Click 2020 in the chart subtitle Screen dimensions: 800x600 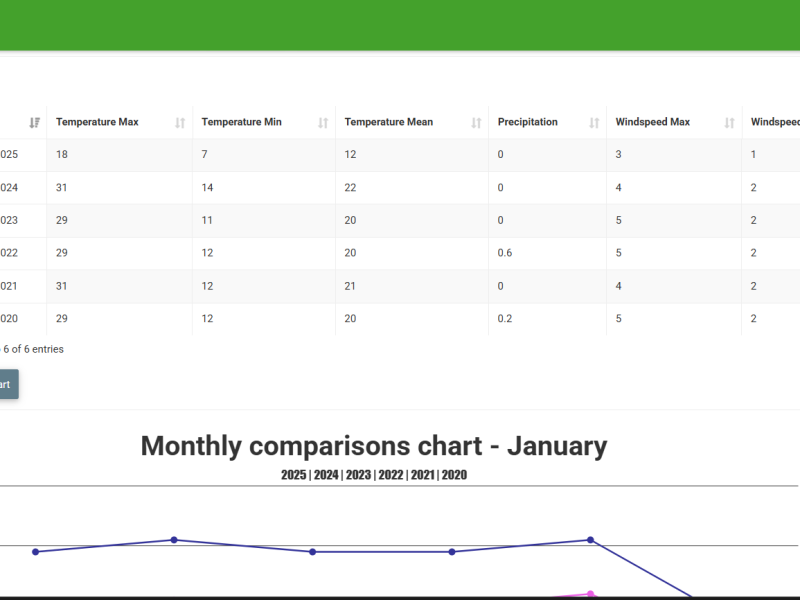(454, 475)
